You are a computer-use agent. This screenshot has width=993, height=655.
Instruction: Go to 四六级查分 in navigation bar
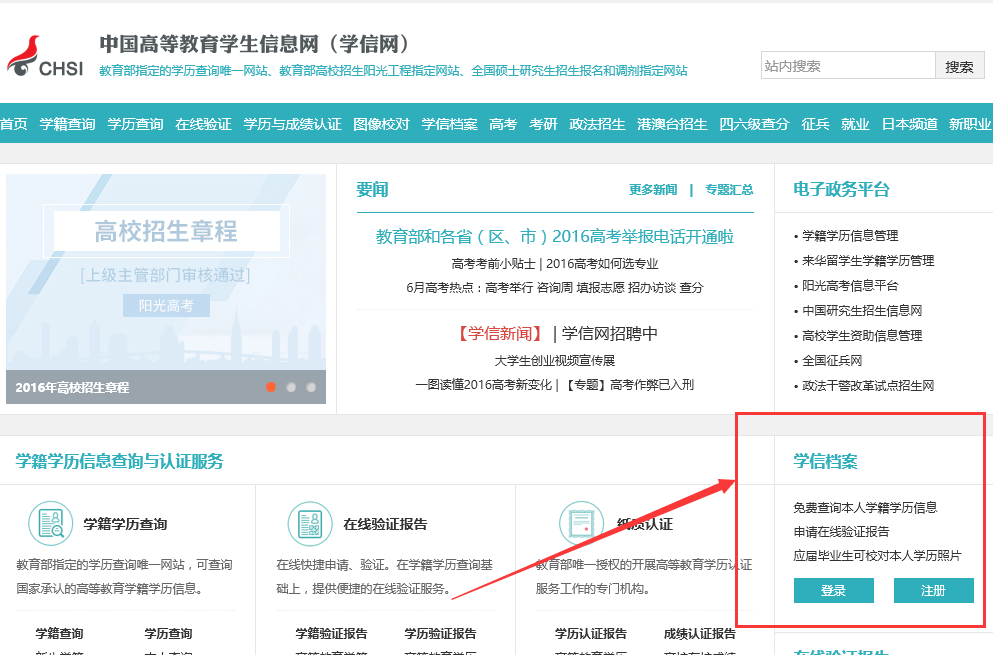pyautogui.click(x=754, y=124)
